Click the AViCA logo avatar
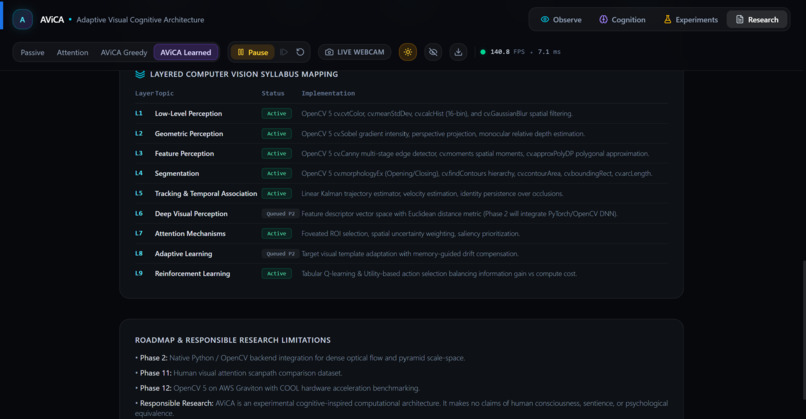 pos(22,20)
